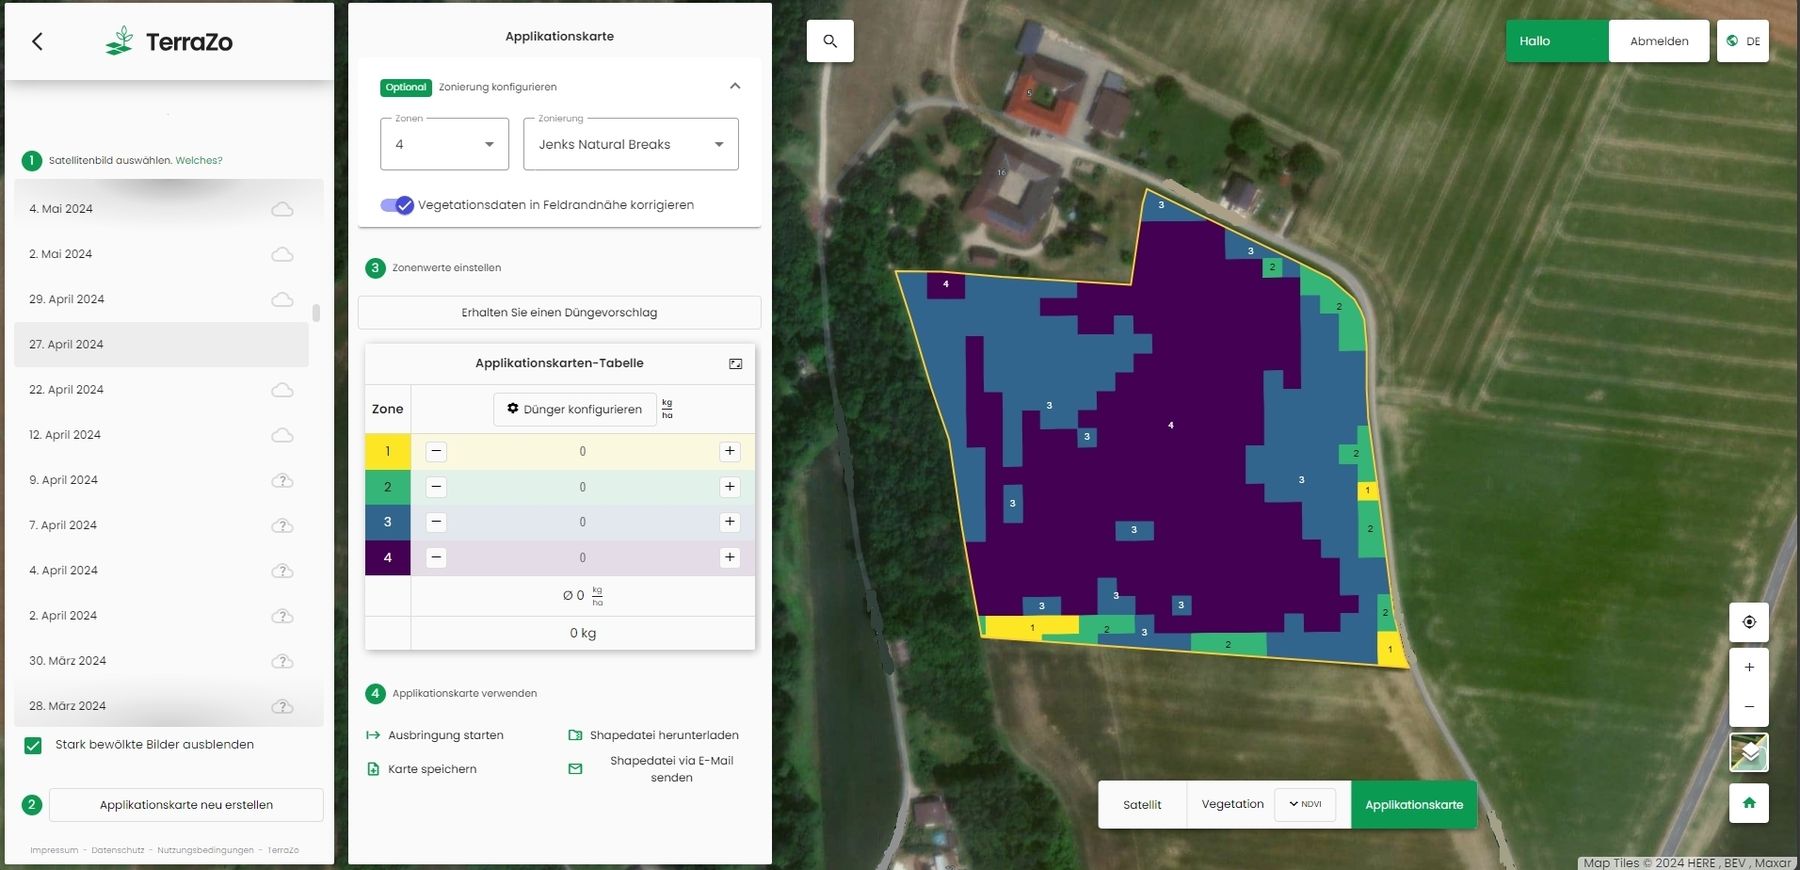Click the home icon on the map
Viewport: 1800px width, 870px height.
click(1749, 803)
